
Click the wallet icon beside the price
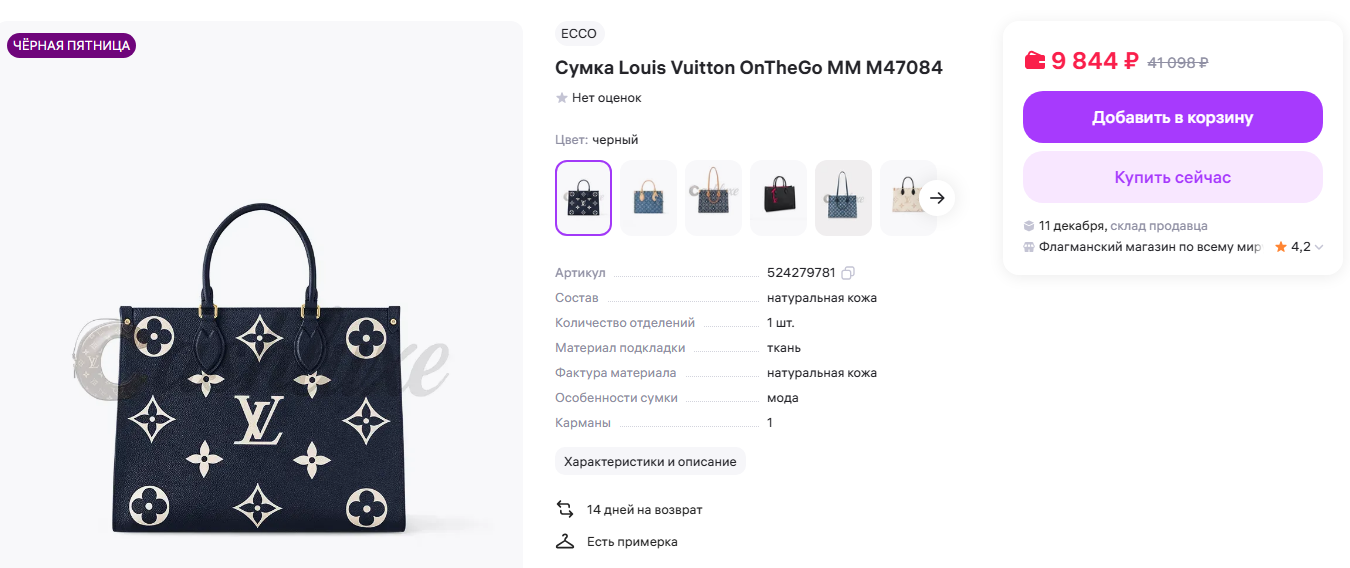1035,61
